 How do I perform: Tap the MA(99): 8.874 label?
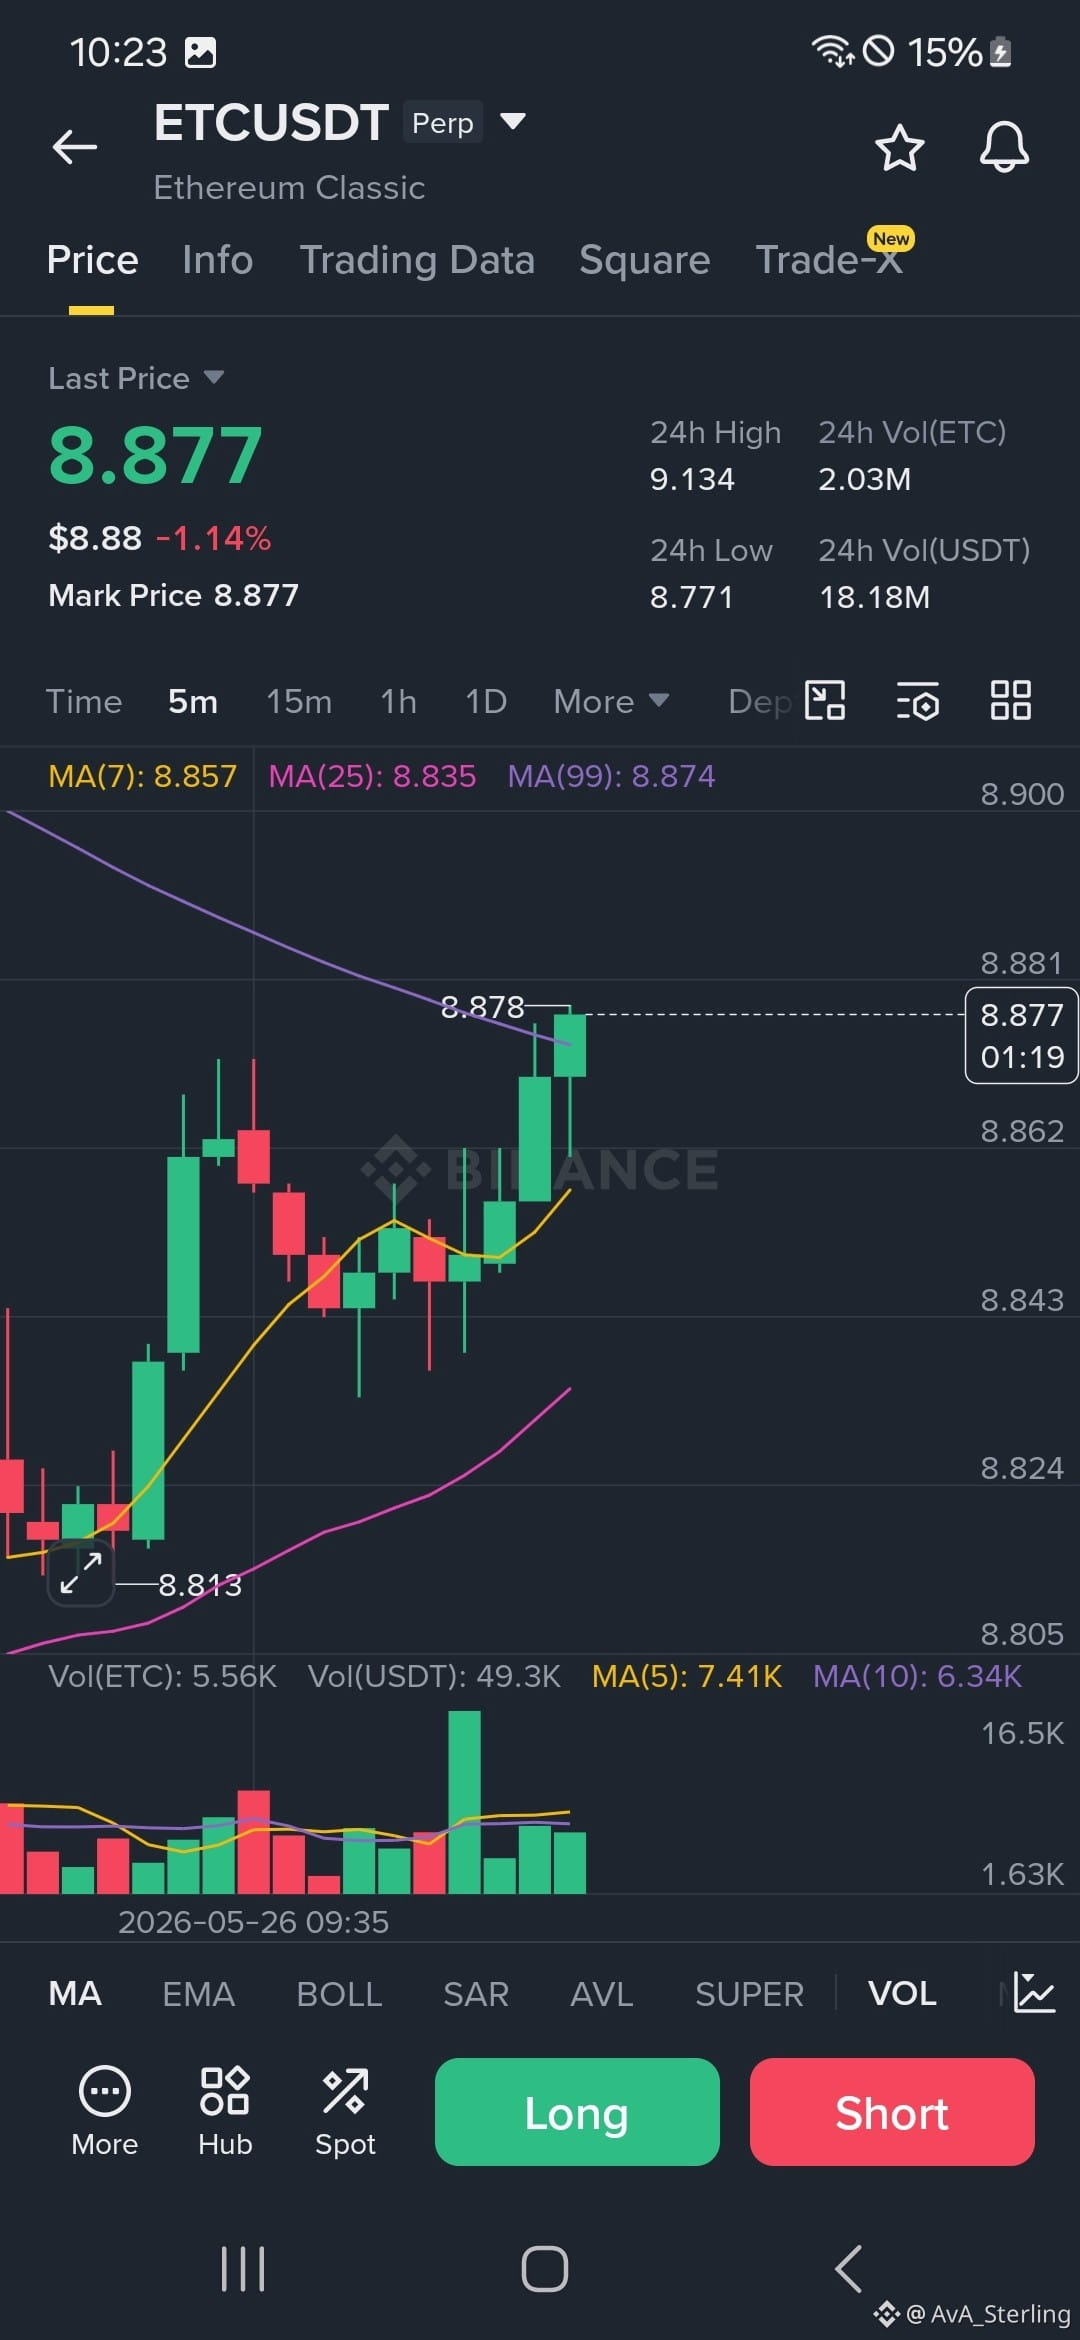pos(611,776)
